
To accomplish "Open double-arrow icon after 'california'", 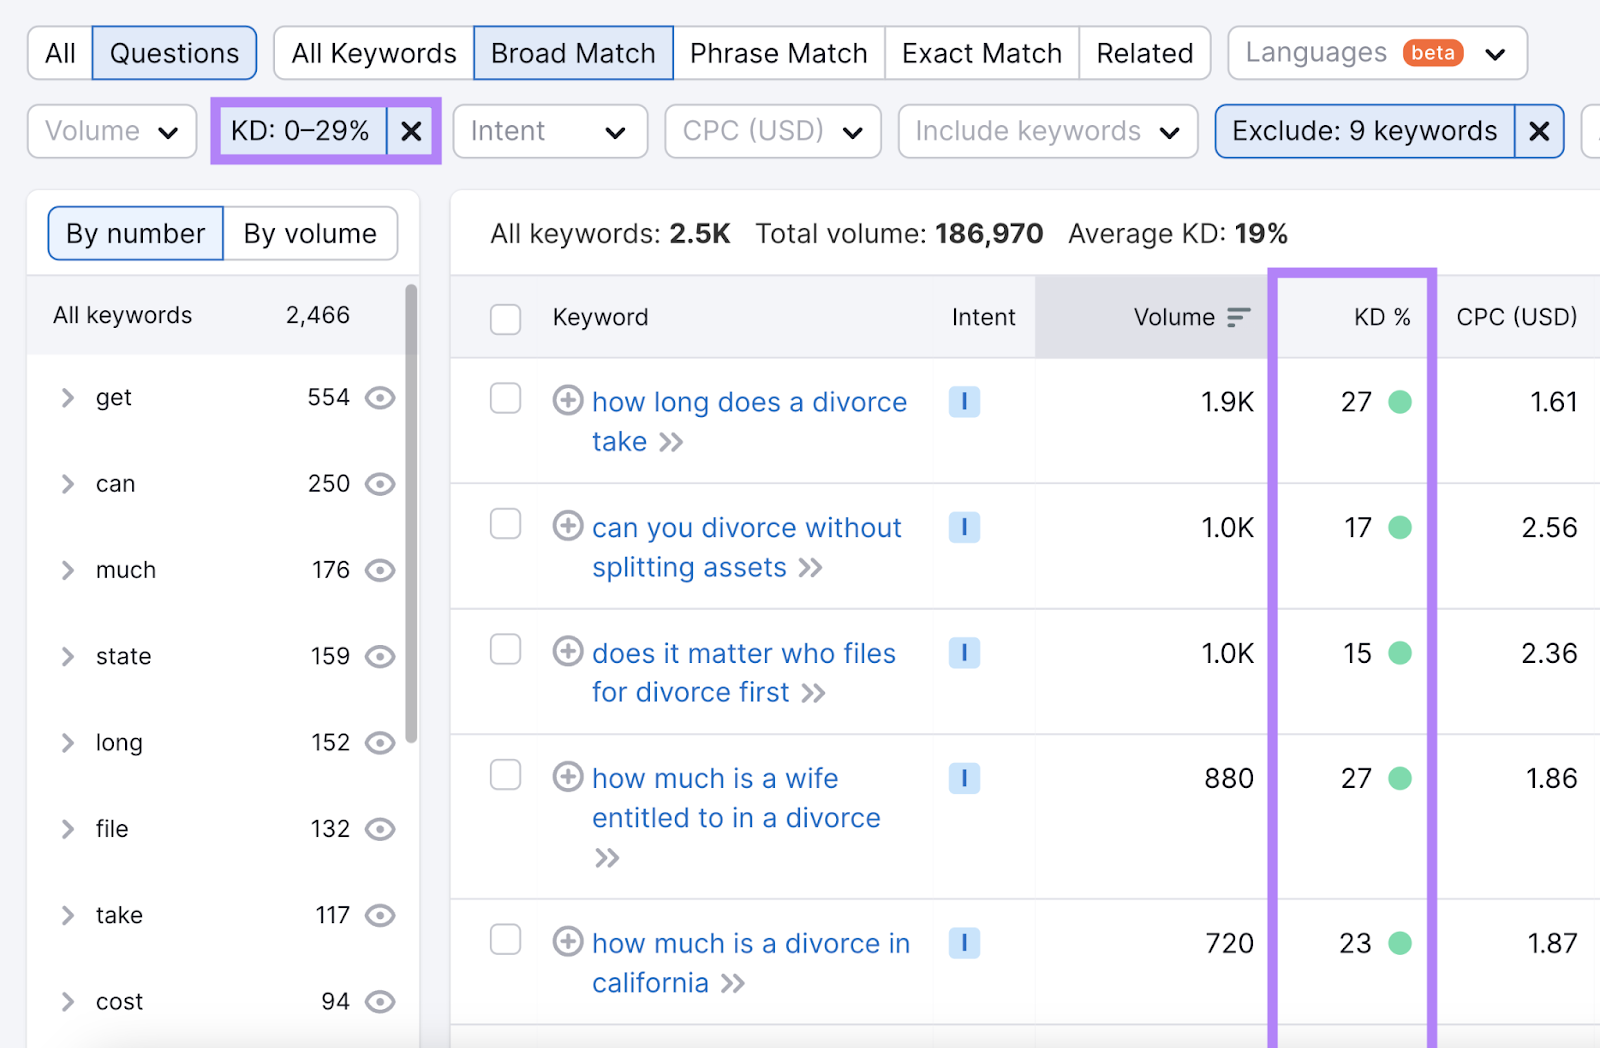I will tap(733, 983).
